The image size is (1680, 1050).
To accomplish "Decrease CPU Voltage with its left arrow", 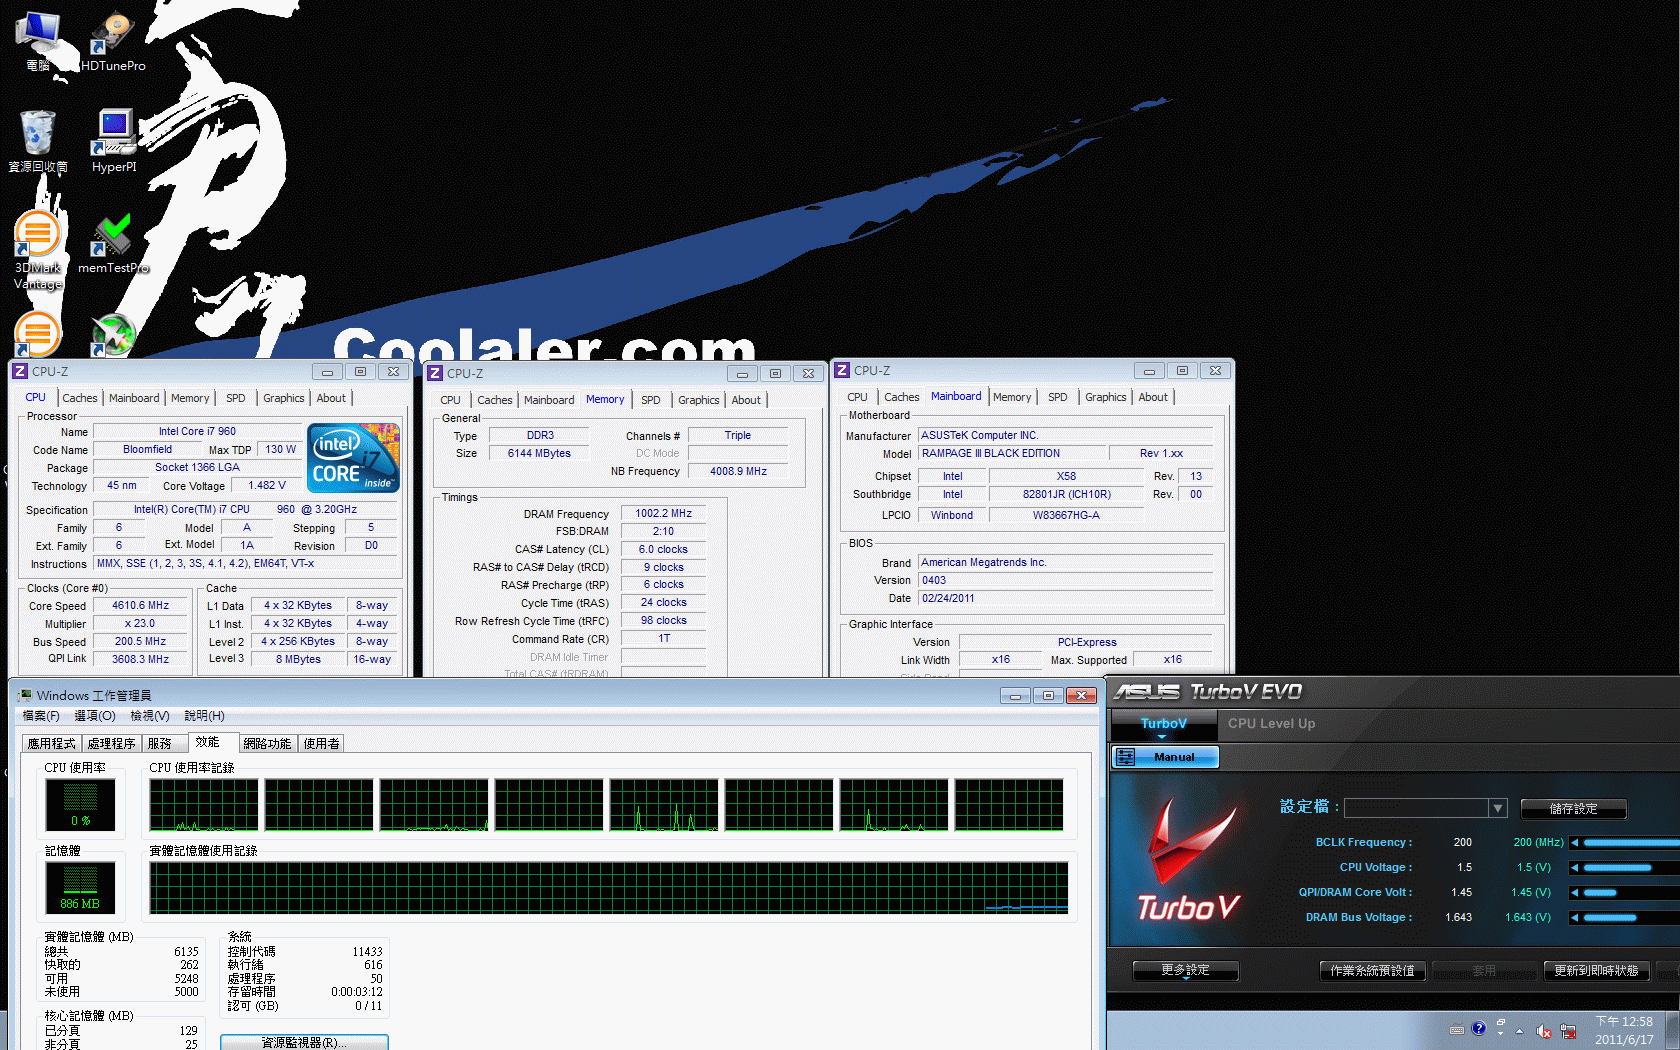I will click(x=1575, y=867).
